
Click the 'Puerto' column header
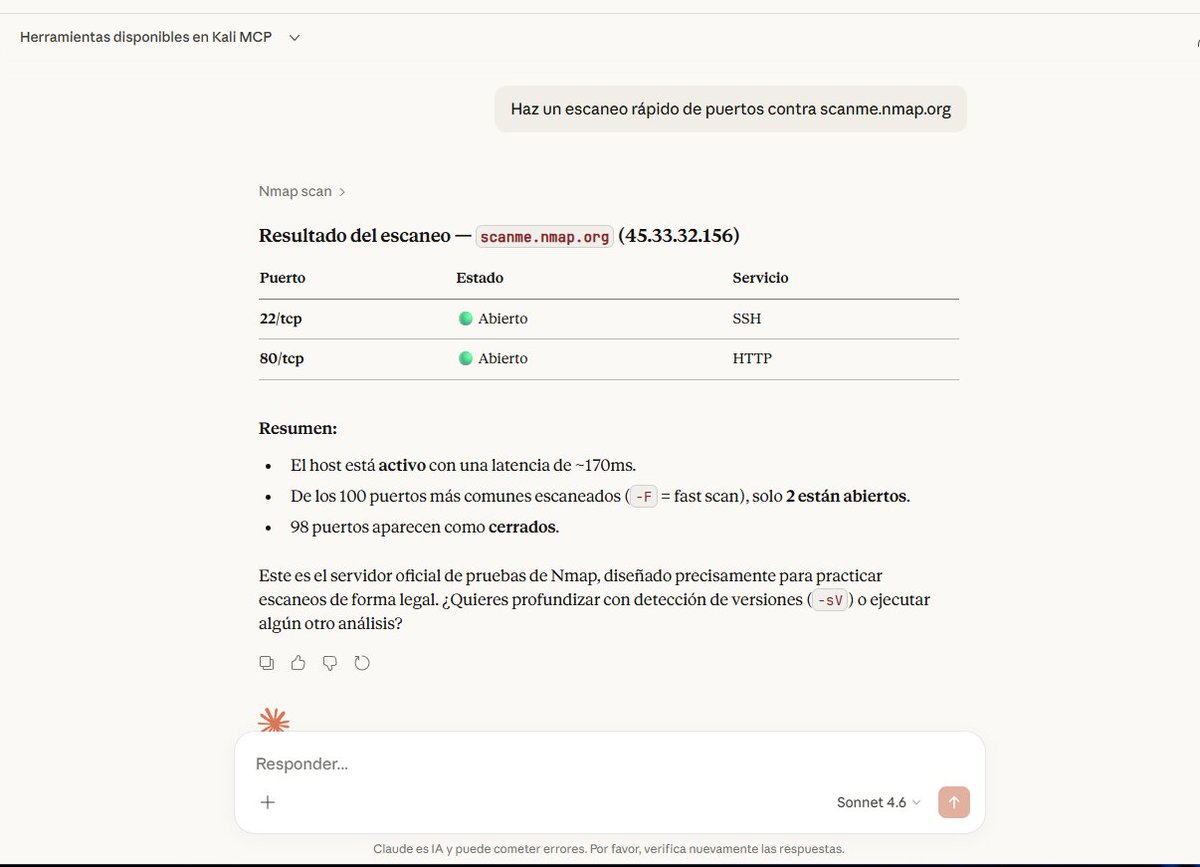(283, 278)
